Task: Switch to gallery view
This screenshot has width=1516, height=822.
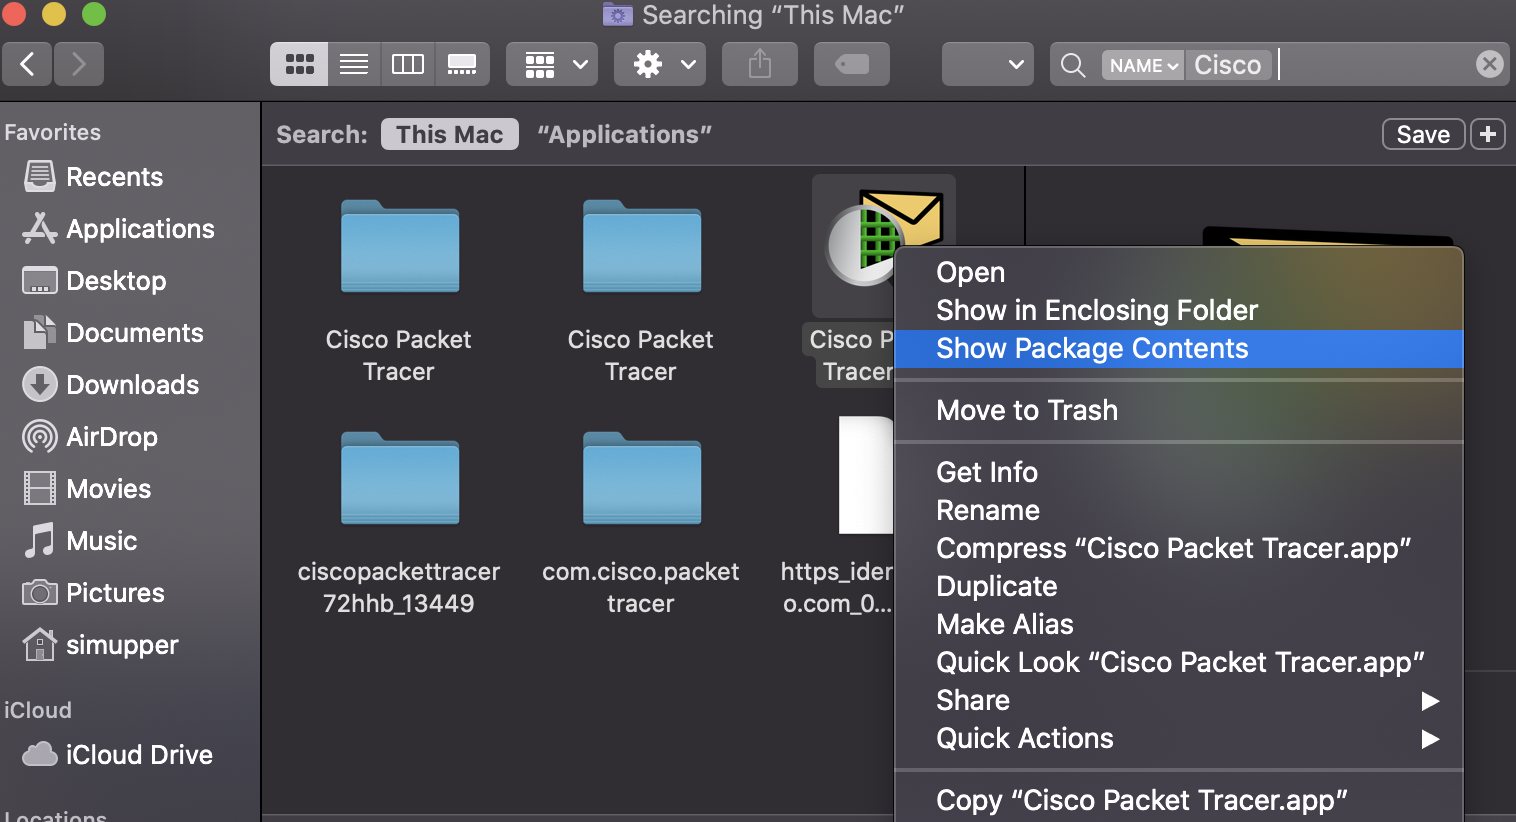Action: click(x=462, y=64)
